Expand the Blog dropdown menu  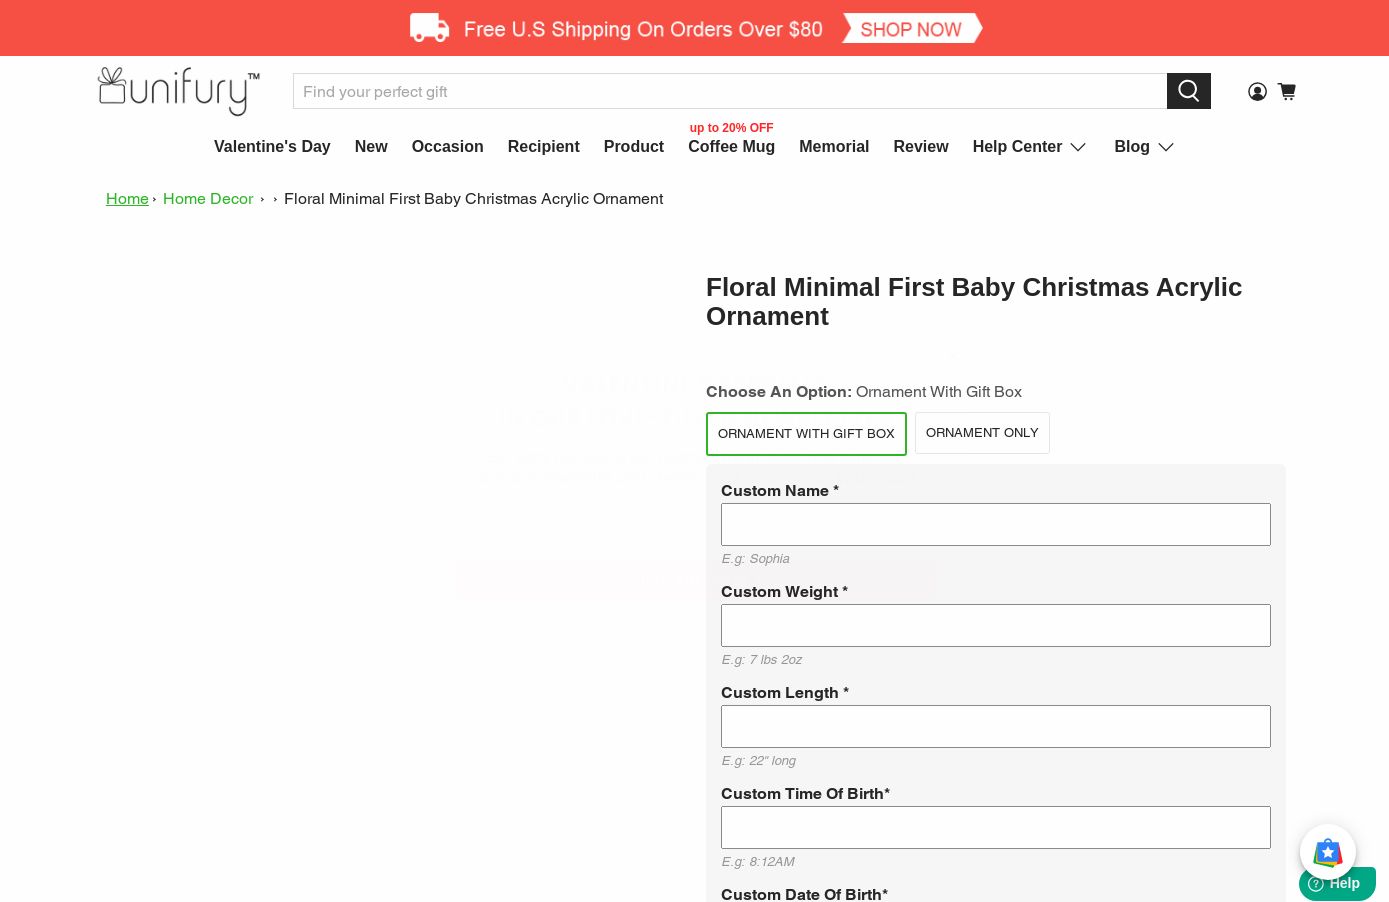click(1143, 147)
